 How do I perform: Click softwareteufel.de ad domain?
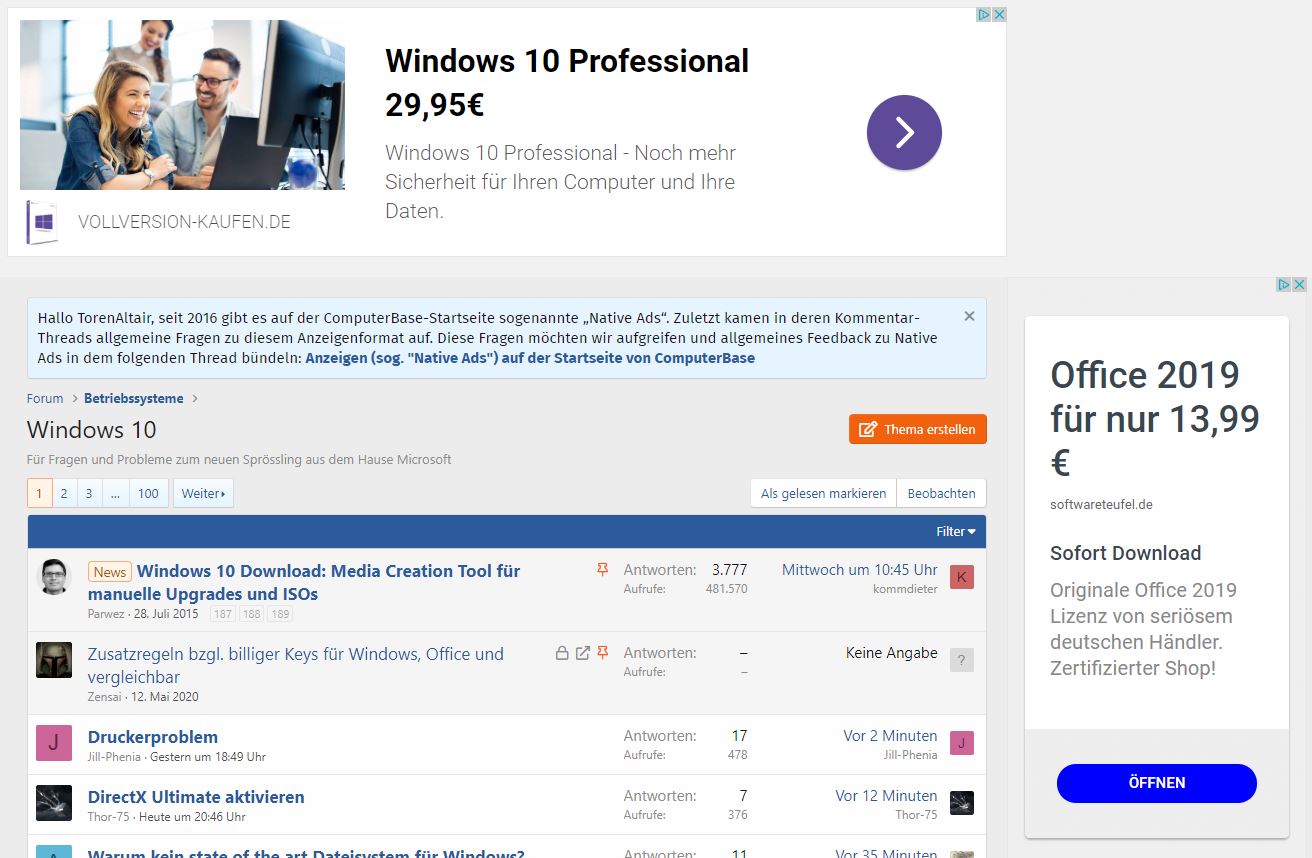pos(1101,505)
